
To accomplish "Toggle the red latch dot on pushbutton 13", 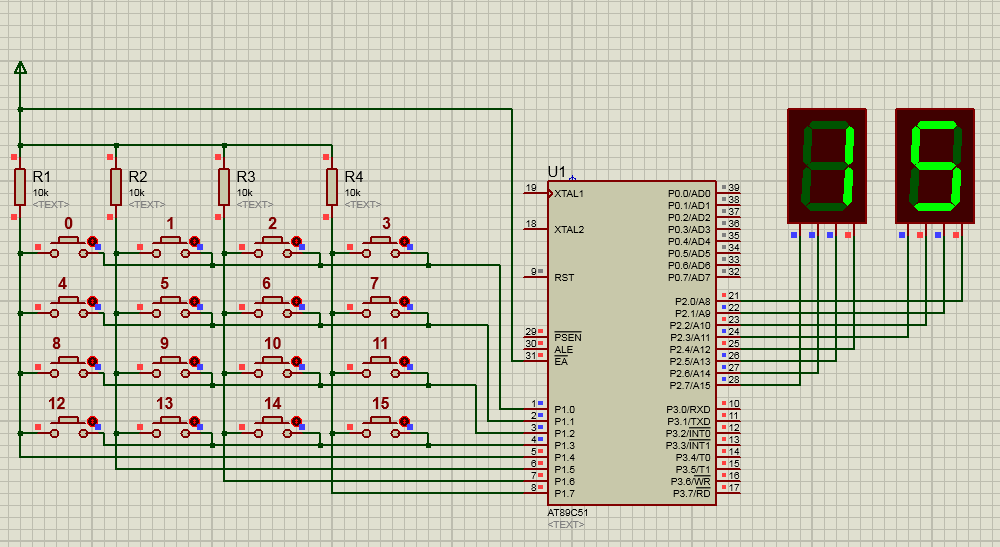I will [x=195, y=421].
